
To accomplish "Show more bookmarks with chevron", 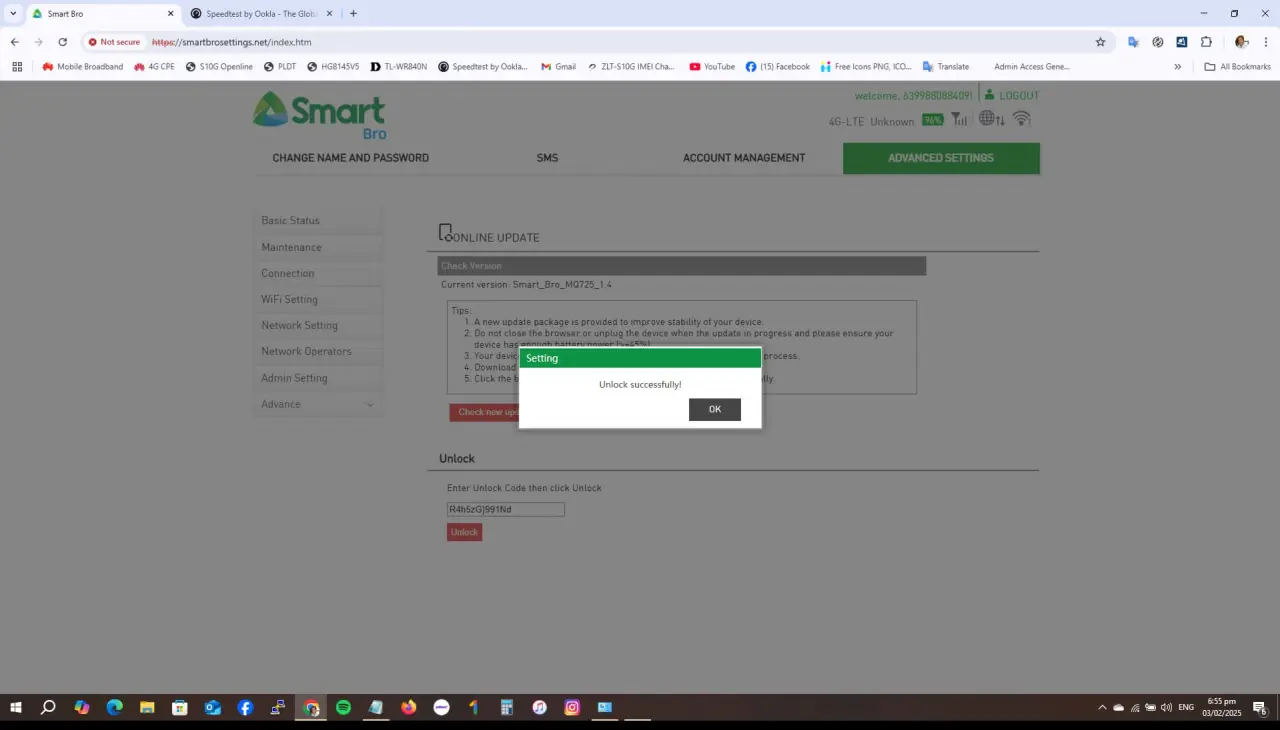I will coord(1177,67).
